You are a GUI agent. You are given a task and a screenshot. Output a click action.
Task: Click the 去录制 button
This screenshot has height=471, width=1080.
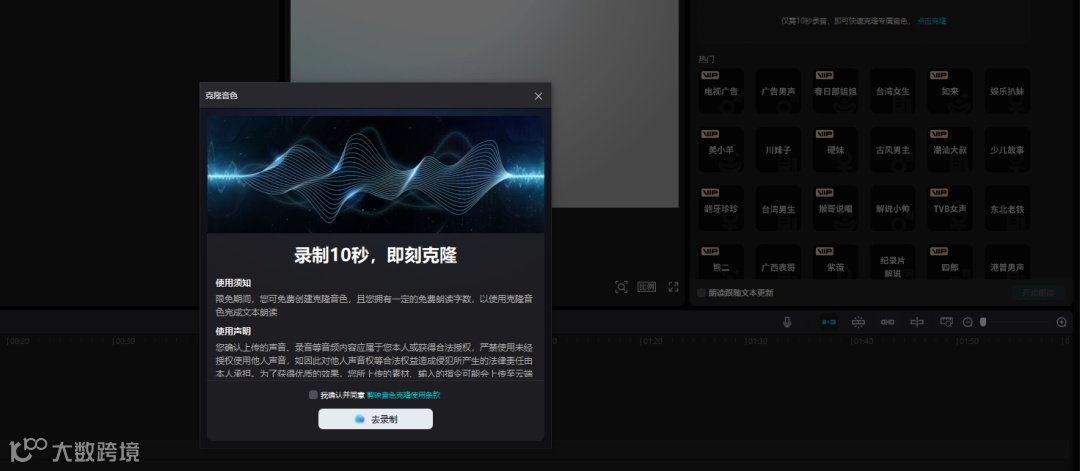click(375, 419)
